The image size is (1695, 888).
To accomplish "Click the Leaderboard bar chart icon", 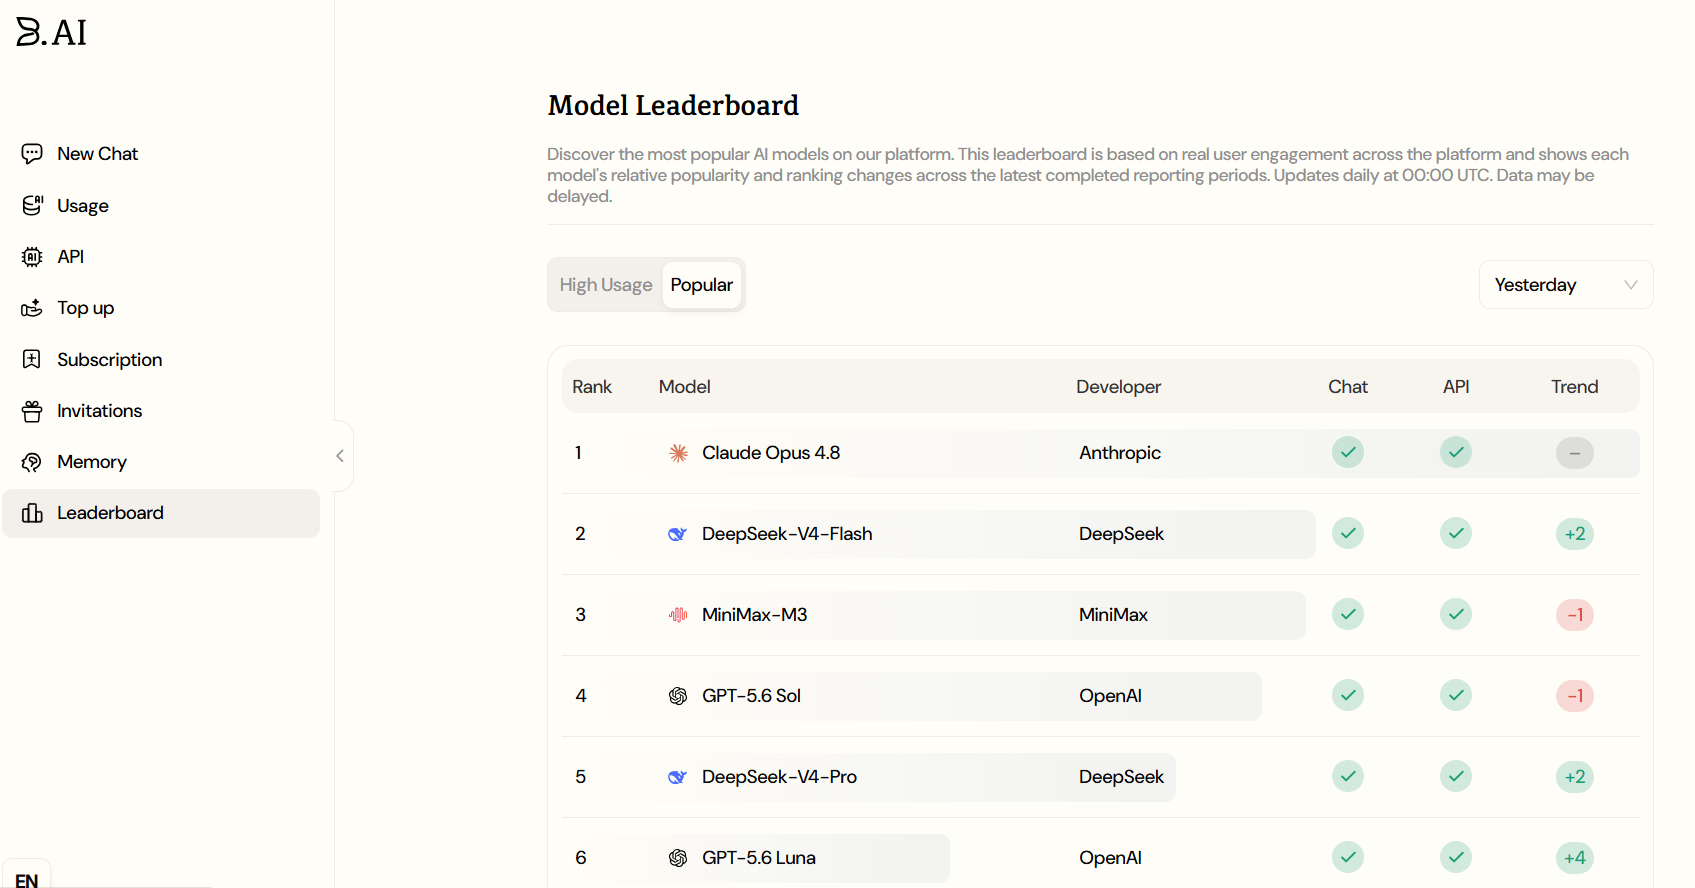I will tap(32, 513).
